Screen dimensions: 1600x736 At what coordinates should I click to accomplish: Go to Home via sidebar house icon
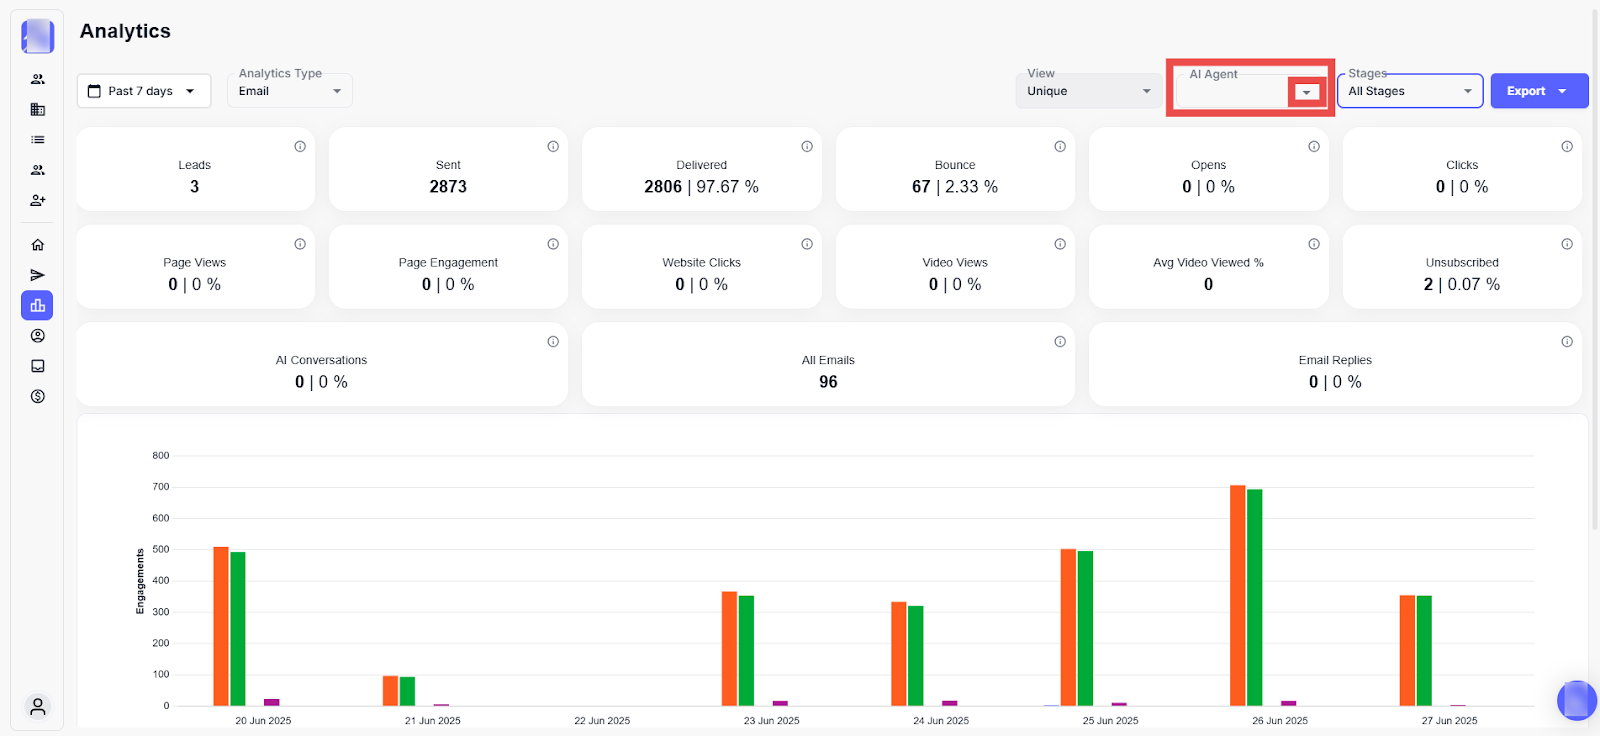pyautogui.click(x=38, y=245)
